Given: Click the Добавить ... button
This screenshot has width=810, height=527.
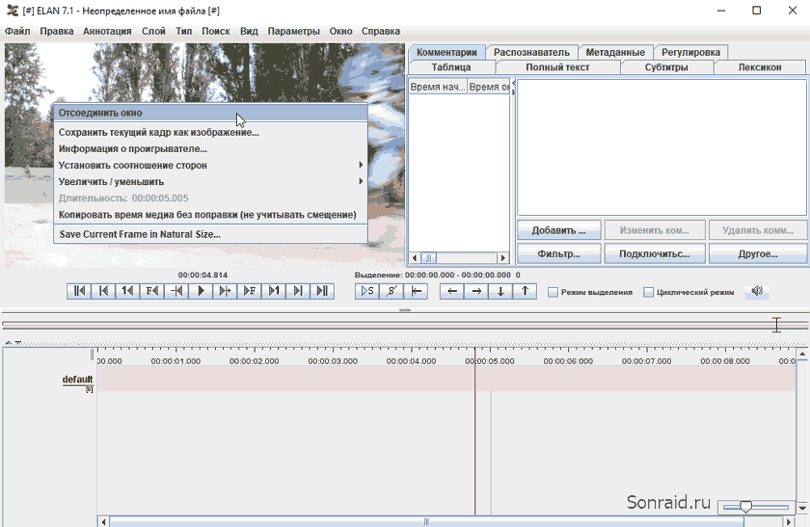Looking at the screenshot, I should pyautogui.click(x=558, y=230).
